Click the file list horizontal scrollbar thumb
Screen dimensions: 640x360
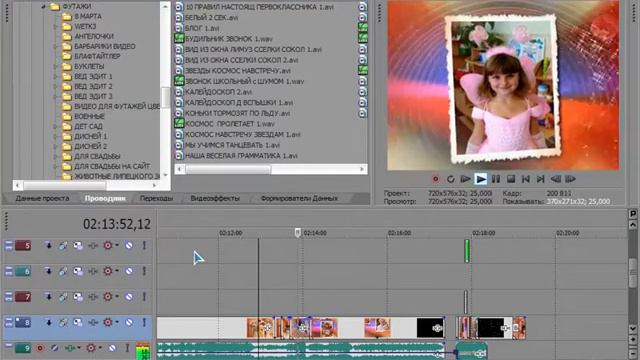pyautogui.click(x=228, y=169)
